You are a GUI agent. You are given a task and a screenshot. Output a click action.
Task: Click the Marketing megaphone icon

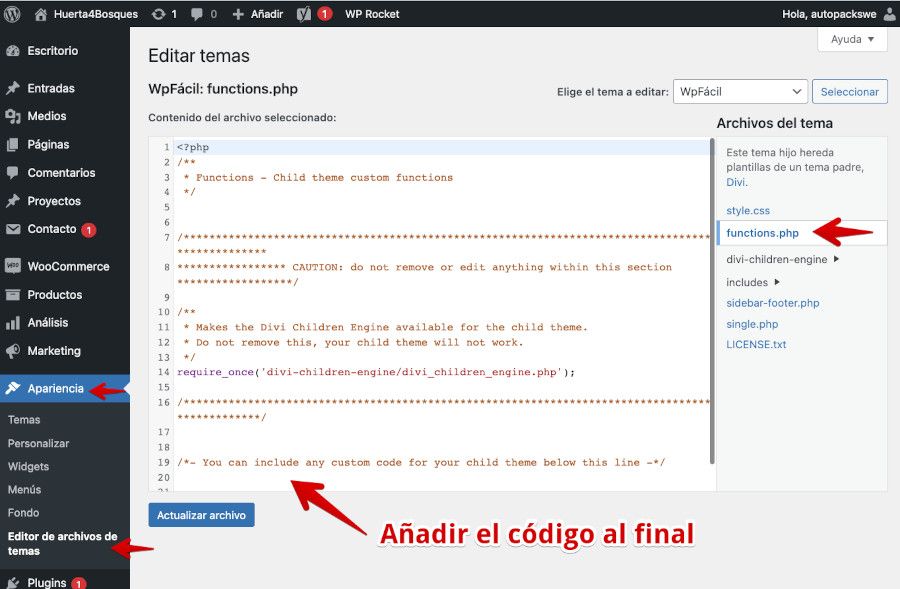point(13,351)
